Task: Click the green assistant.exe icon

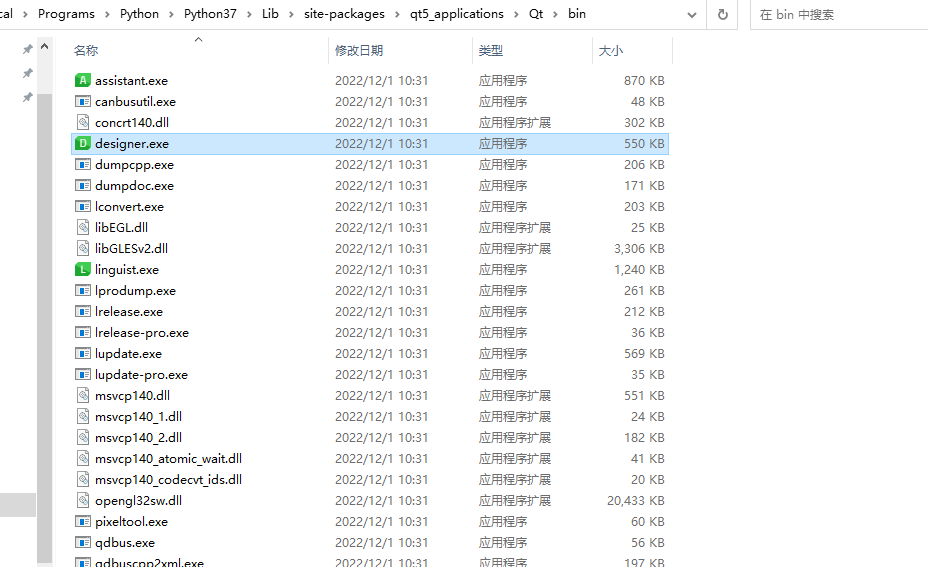Action: (83, 80)
